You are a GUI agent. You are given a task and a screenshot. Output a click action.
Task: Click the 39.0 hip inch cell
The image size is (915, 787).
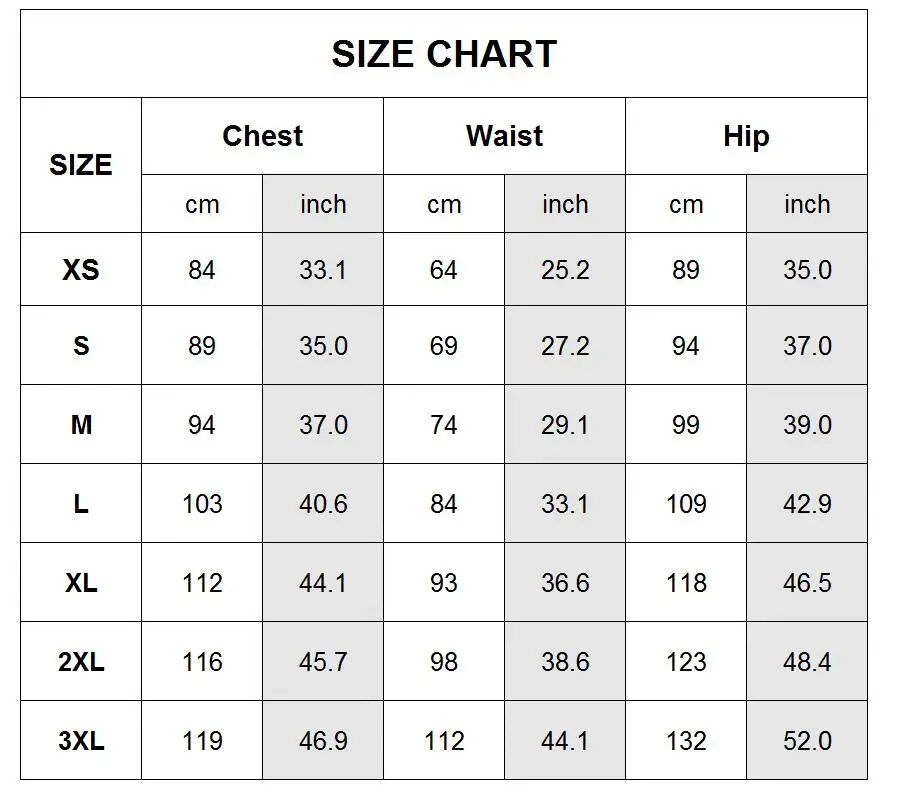point(807,425)
